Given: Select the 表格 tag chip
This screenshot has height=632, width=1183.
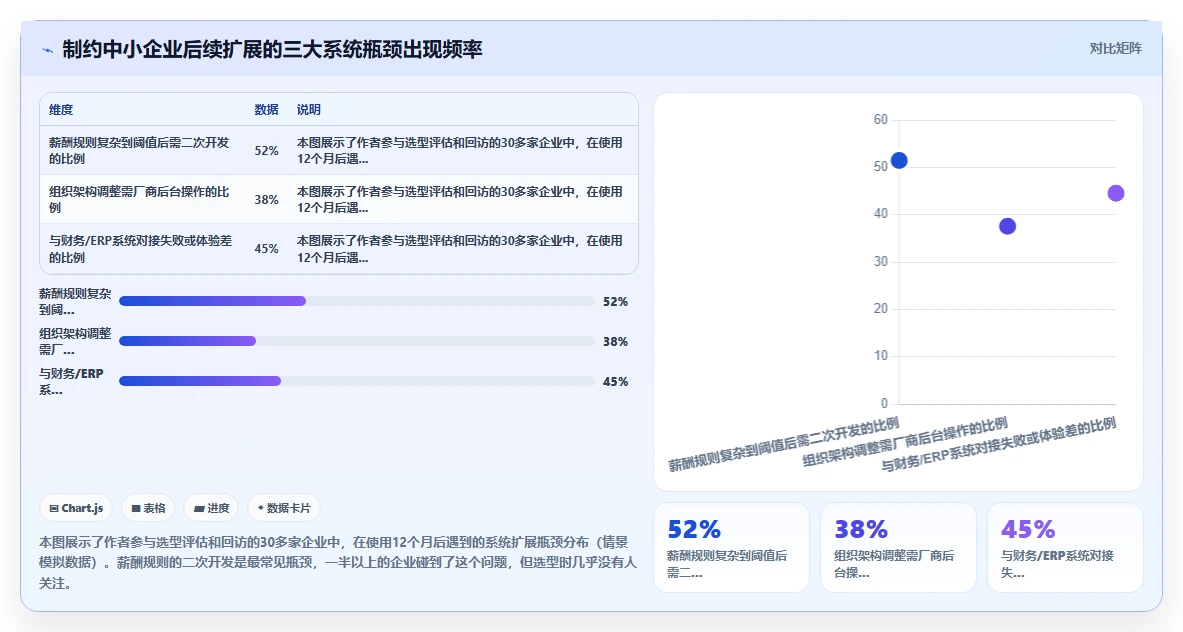Looking at the screenshot, I should click(148, 508).
